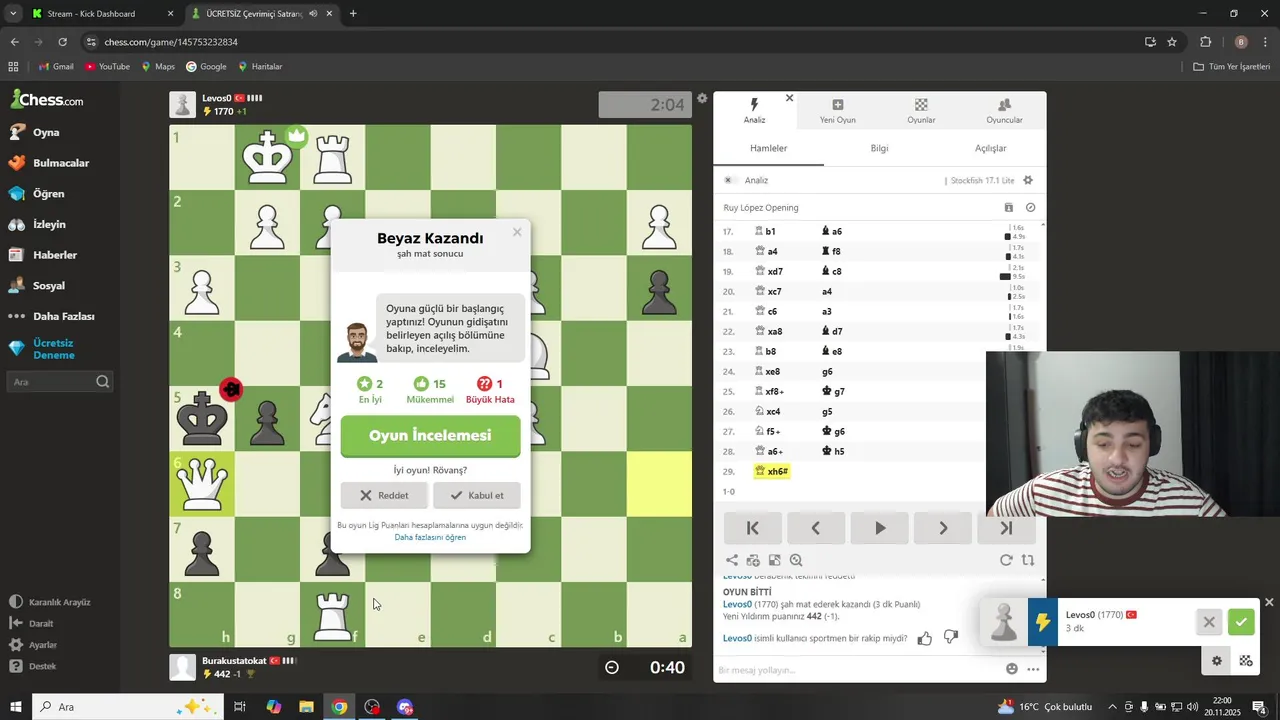Image resolution: width=1280 pixels, height=720 pixels.
Task: Open challenge popup settings gear
Action: [x=1217, y=660]
